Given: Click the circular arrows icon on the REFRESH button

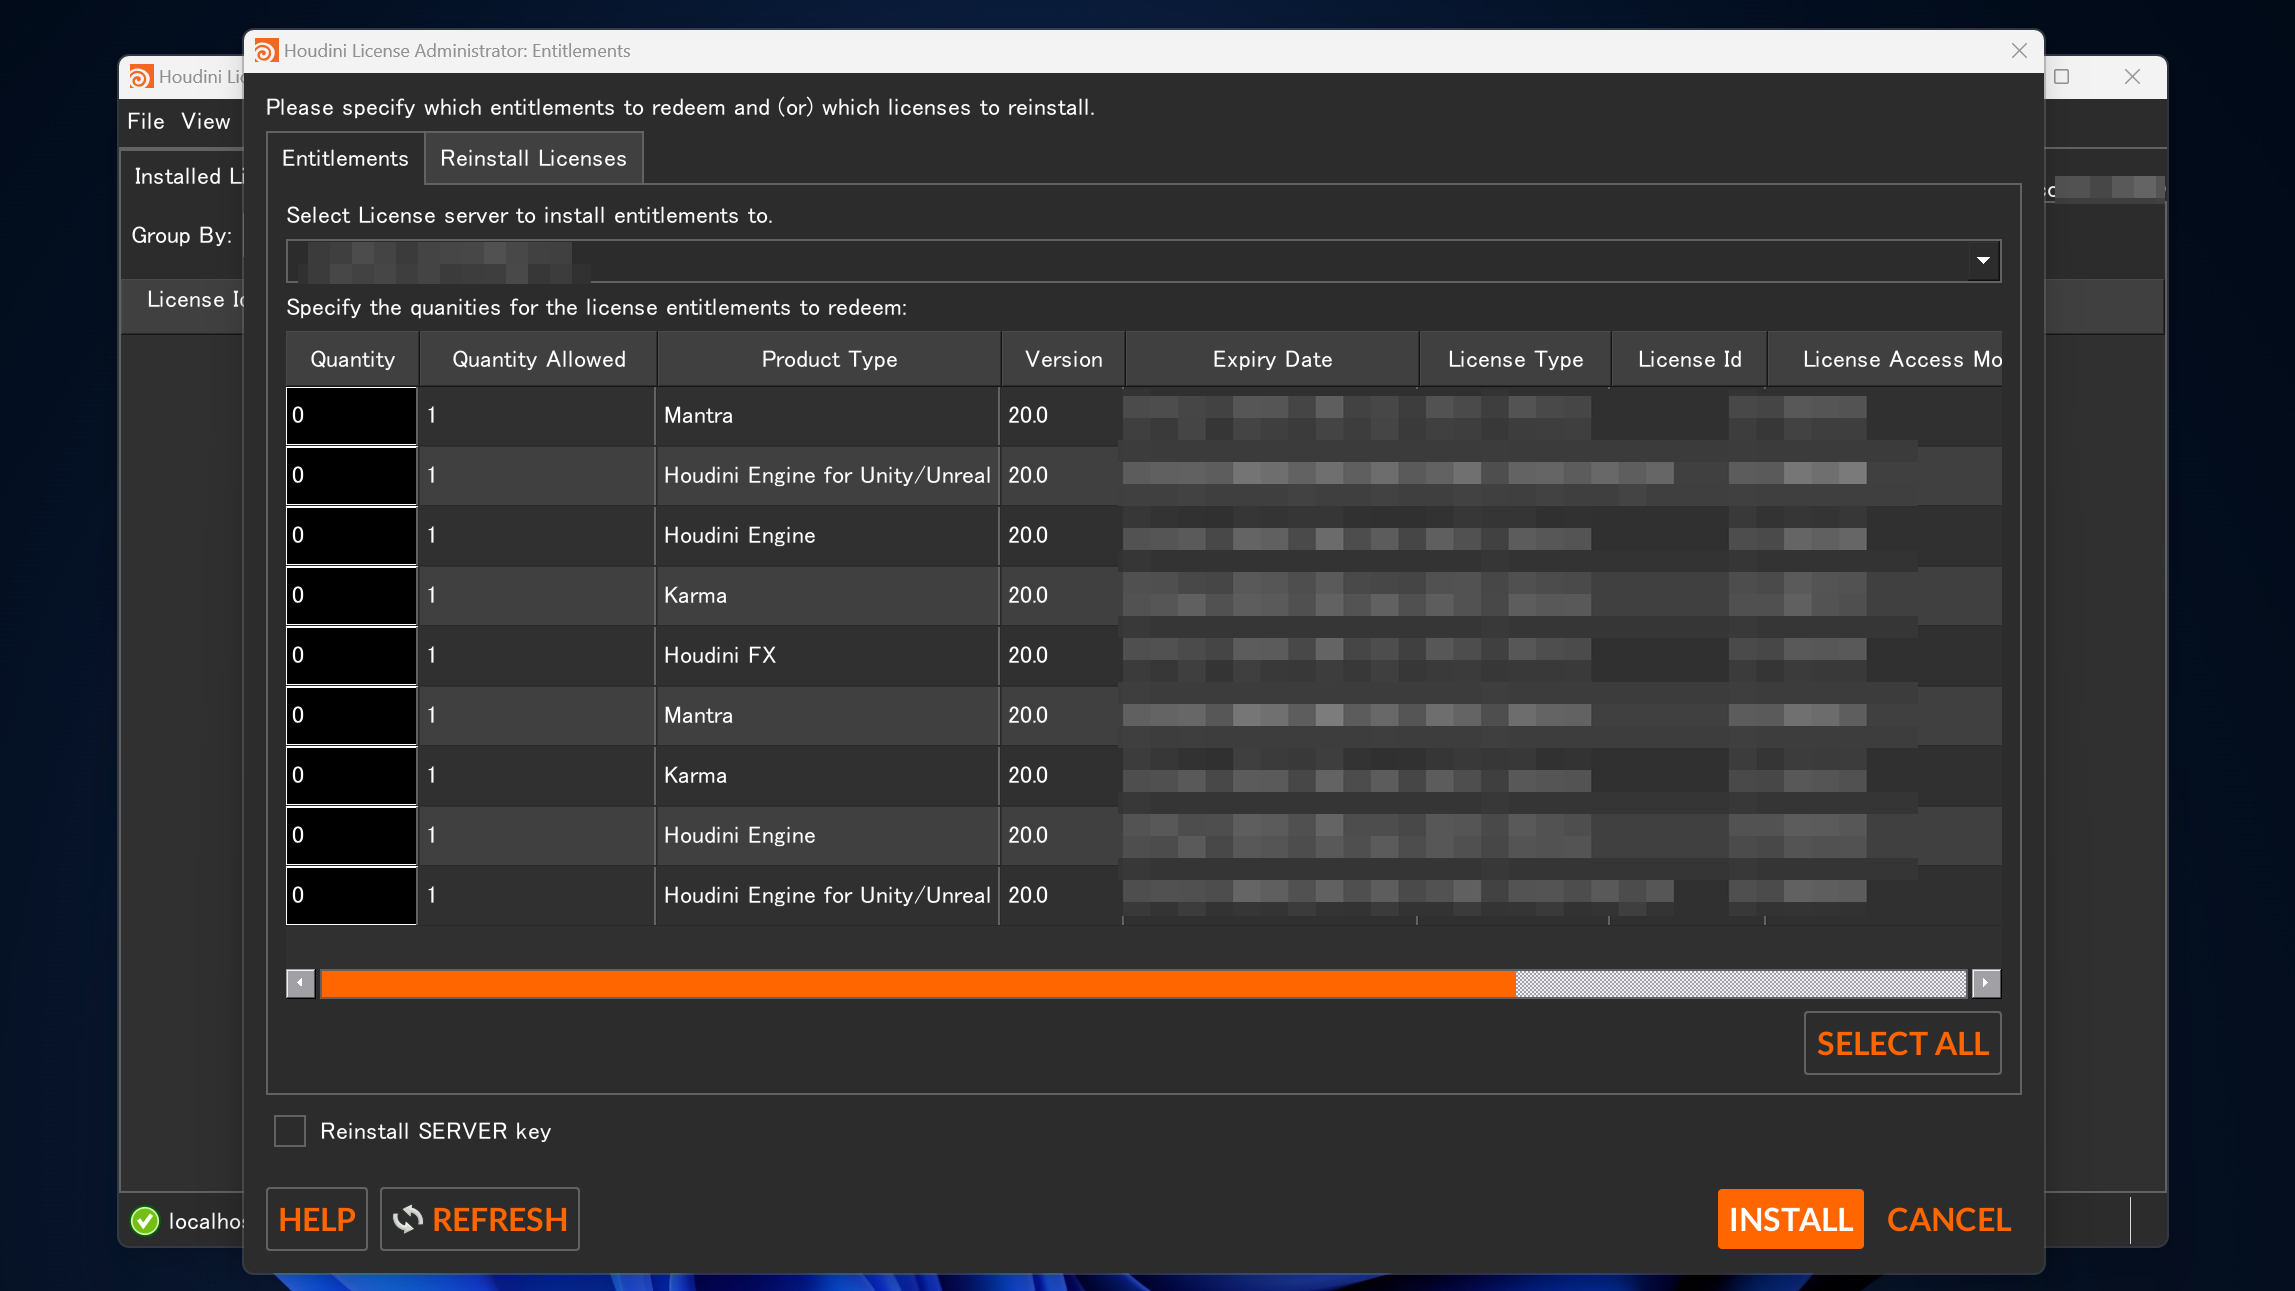Looking at the screenshot, I should point(408,1219).
